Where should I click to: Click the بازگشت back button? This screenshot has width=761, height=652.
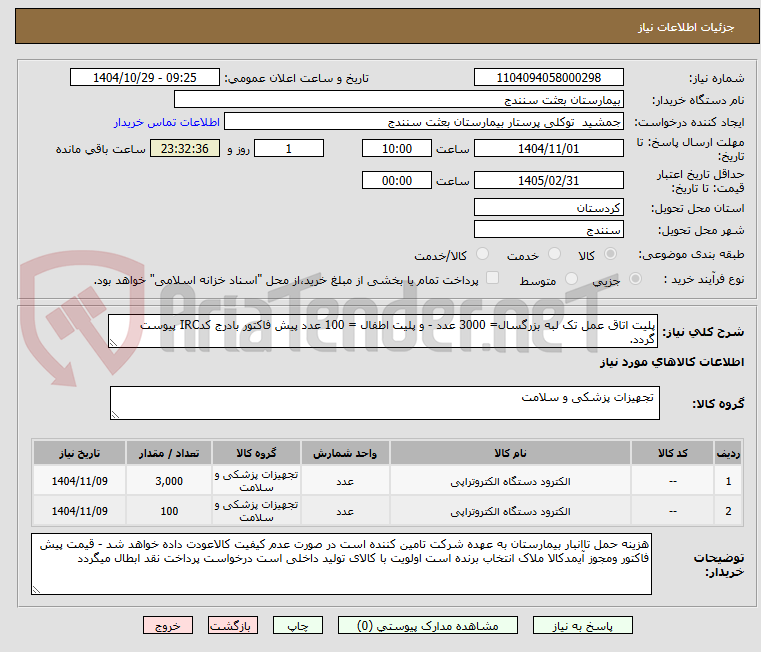232,625
